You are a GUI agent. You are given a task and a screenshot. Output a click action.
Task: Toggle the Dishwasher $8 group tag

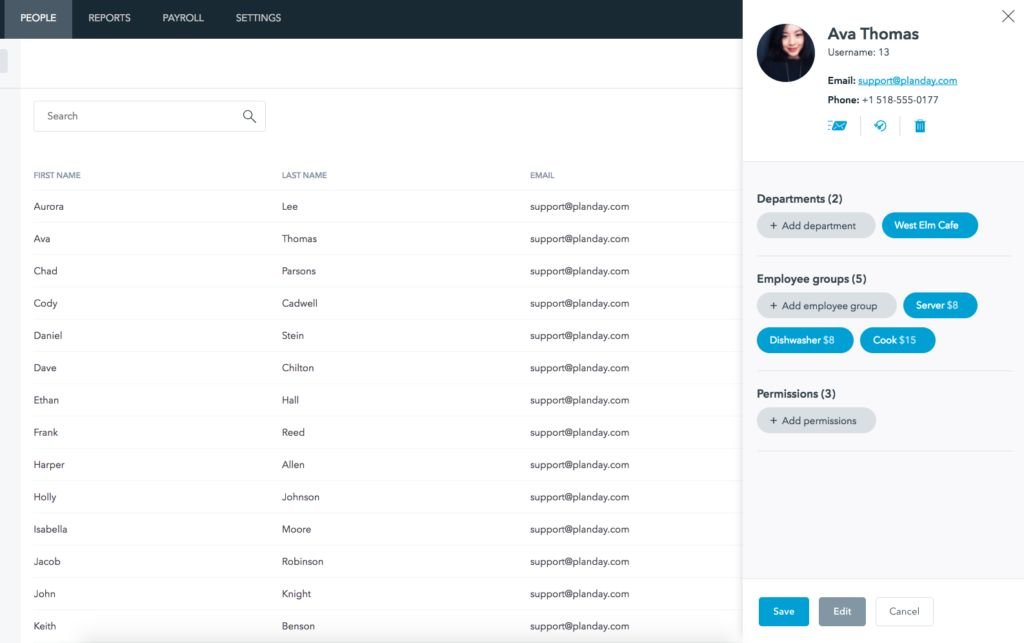804,340
